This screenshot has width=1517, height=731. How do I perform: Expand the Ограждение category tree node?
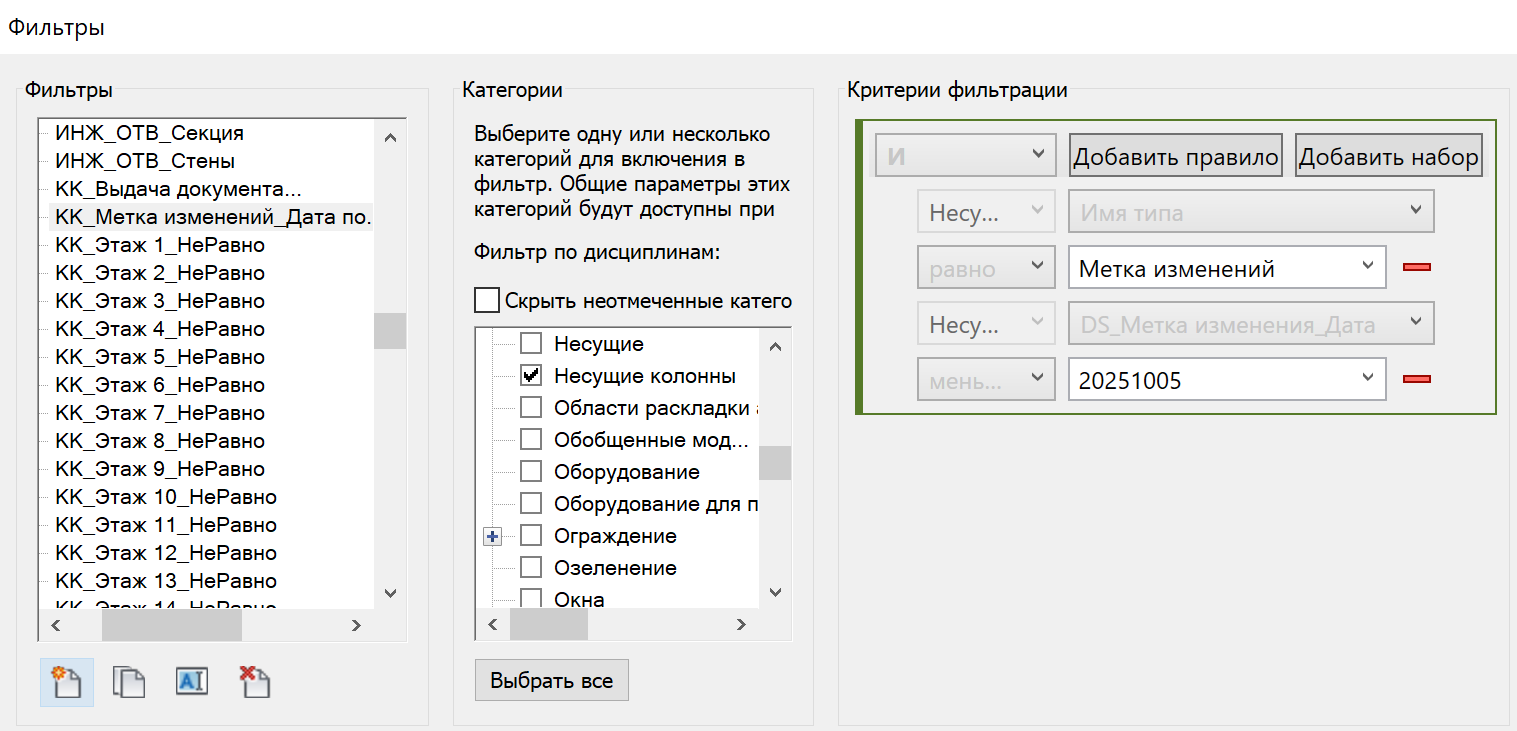tap(492, 537)
